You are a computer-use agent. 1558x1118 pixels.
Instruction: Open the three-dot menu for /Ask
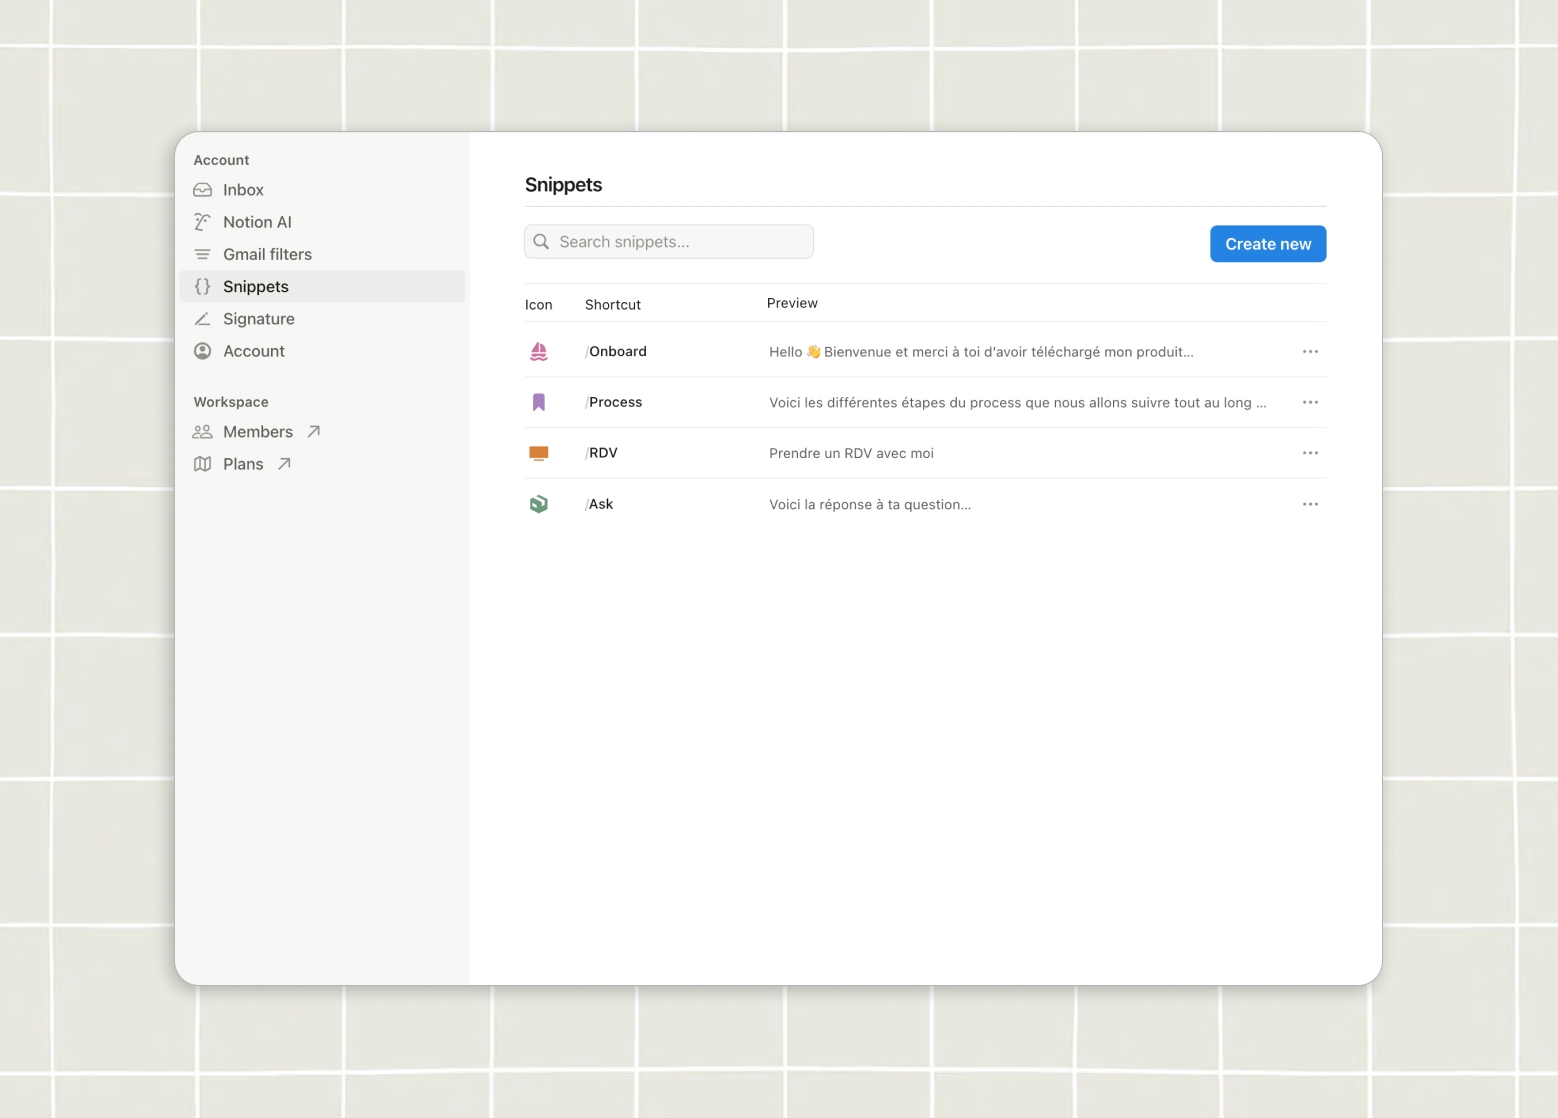[x=1310, y=503]
